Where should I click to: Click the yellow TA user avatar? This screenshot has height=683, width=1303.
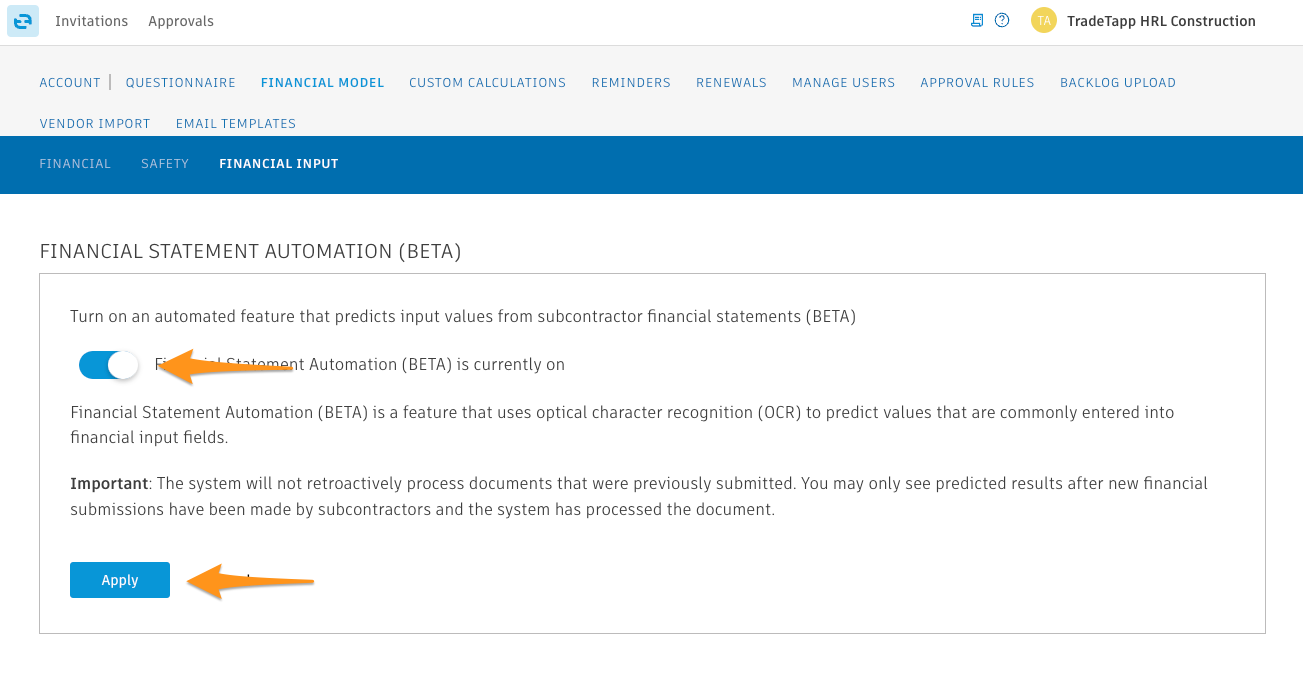click(x=1044, y=21)
